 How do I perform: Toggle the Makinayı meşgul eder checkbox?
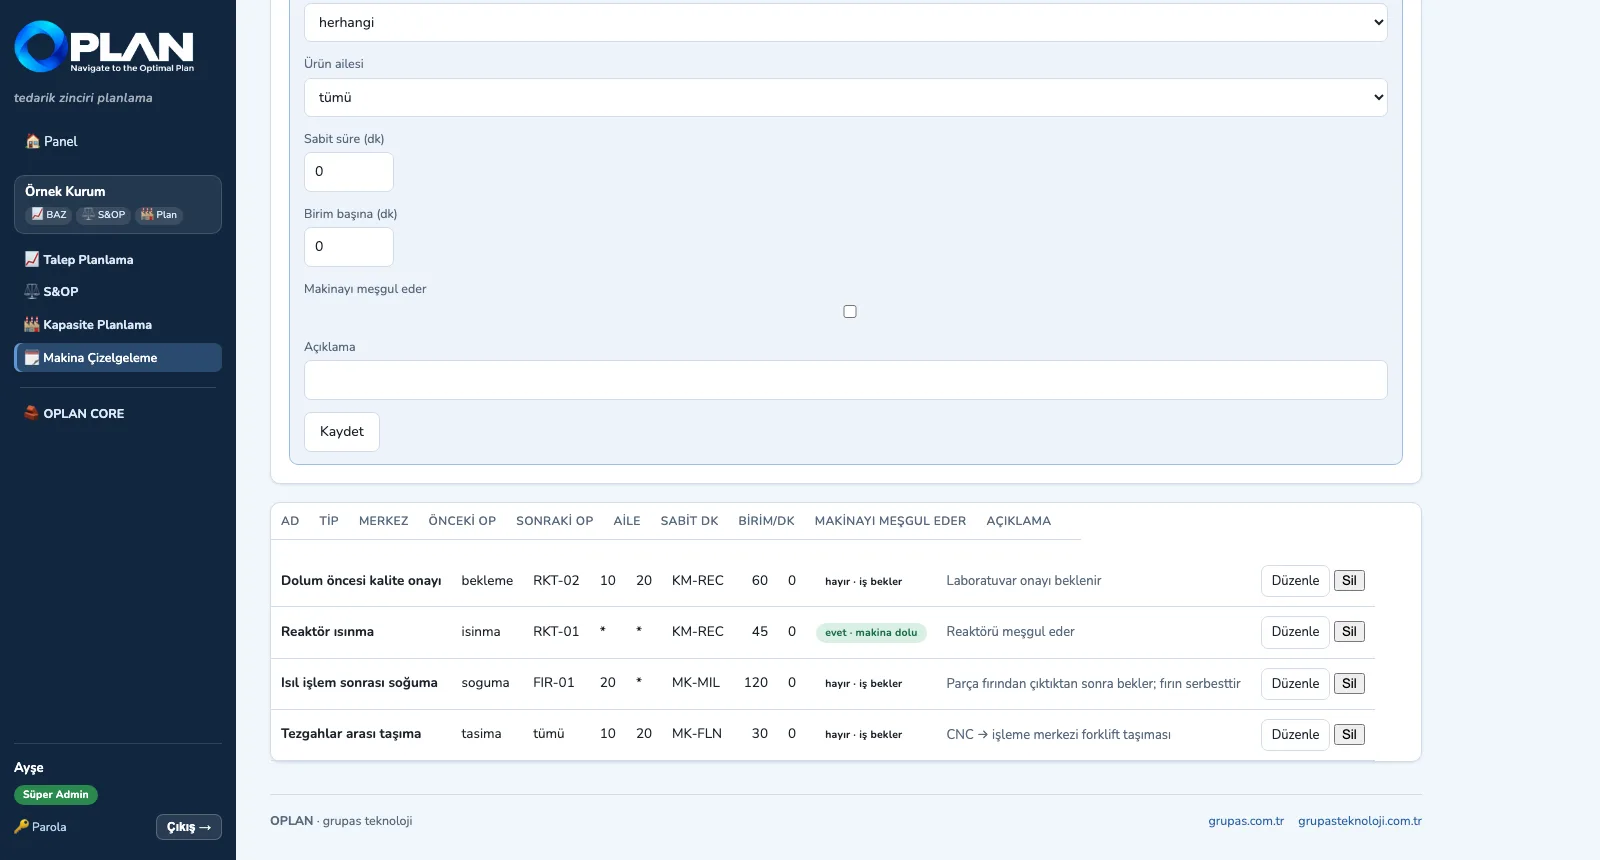coord(850,312)
